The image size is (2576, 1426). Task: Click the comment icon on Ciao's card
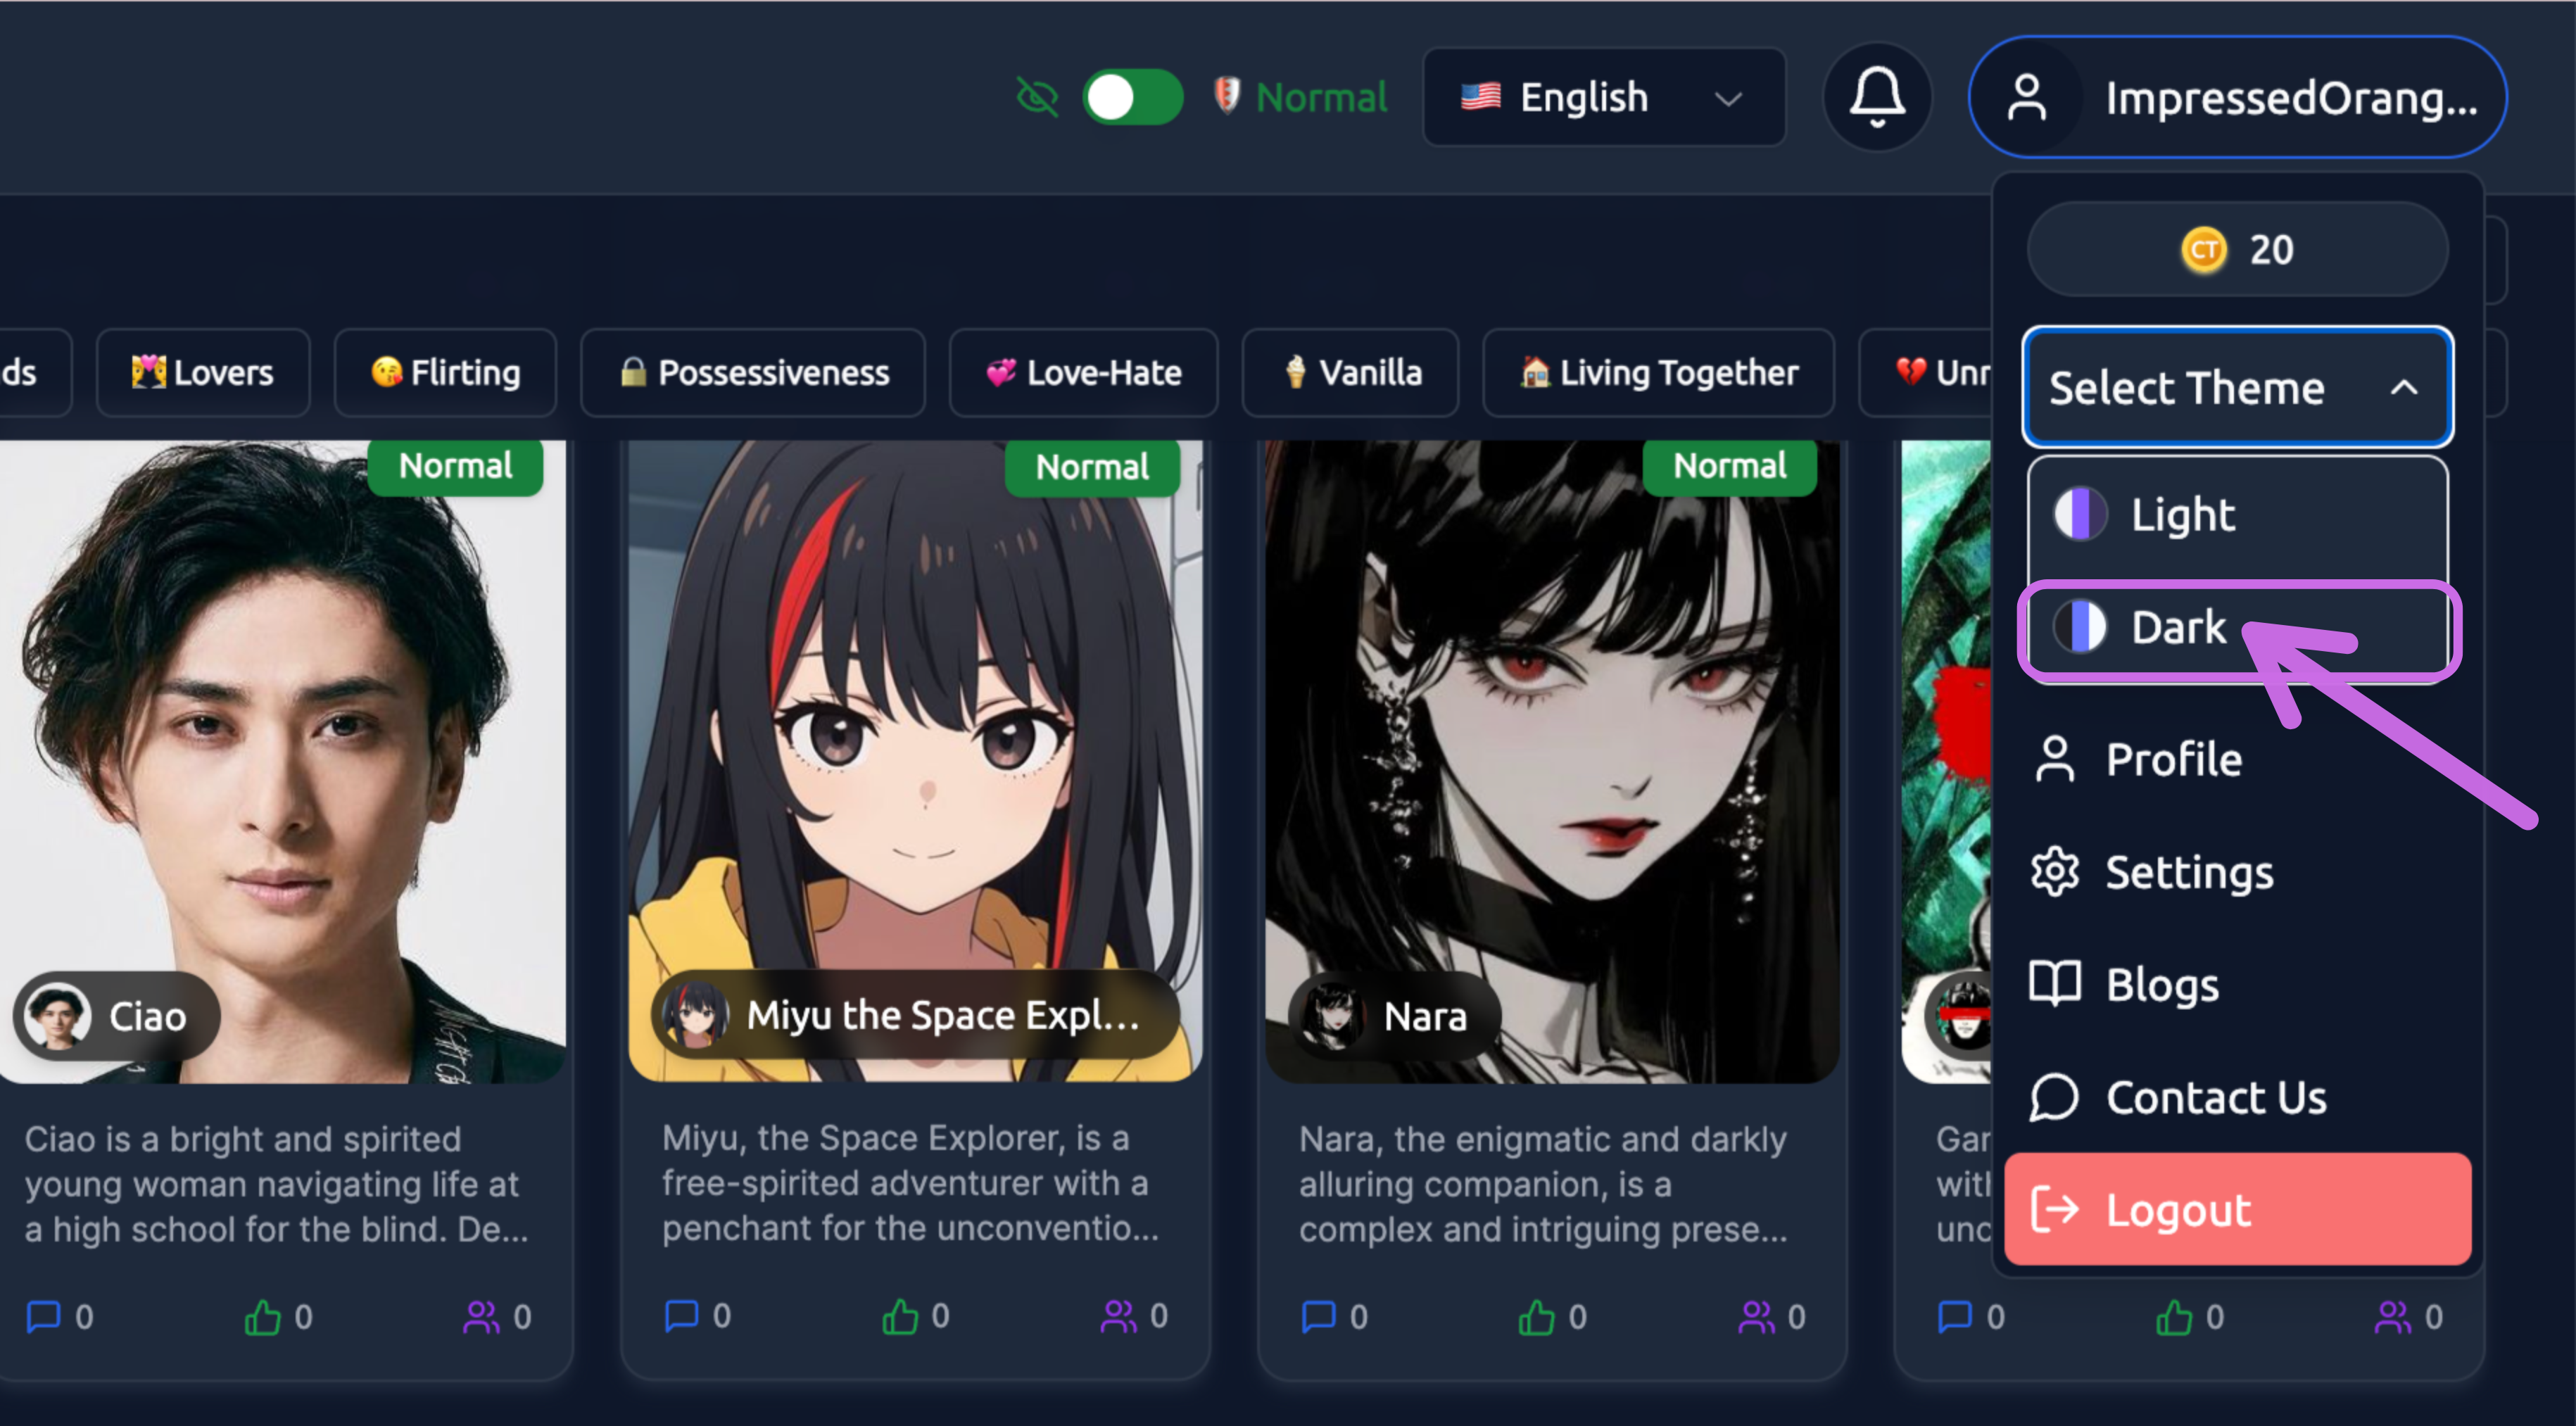(x=44, y=1317)
